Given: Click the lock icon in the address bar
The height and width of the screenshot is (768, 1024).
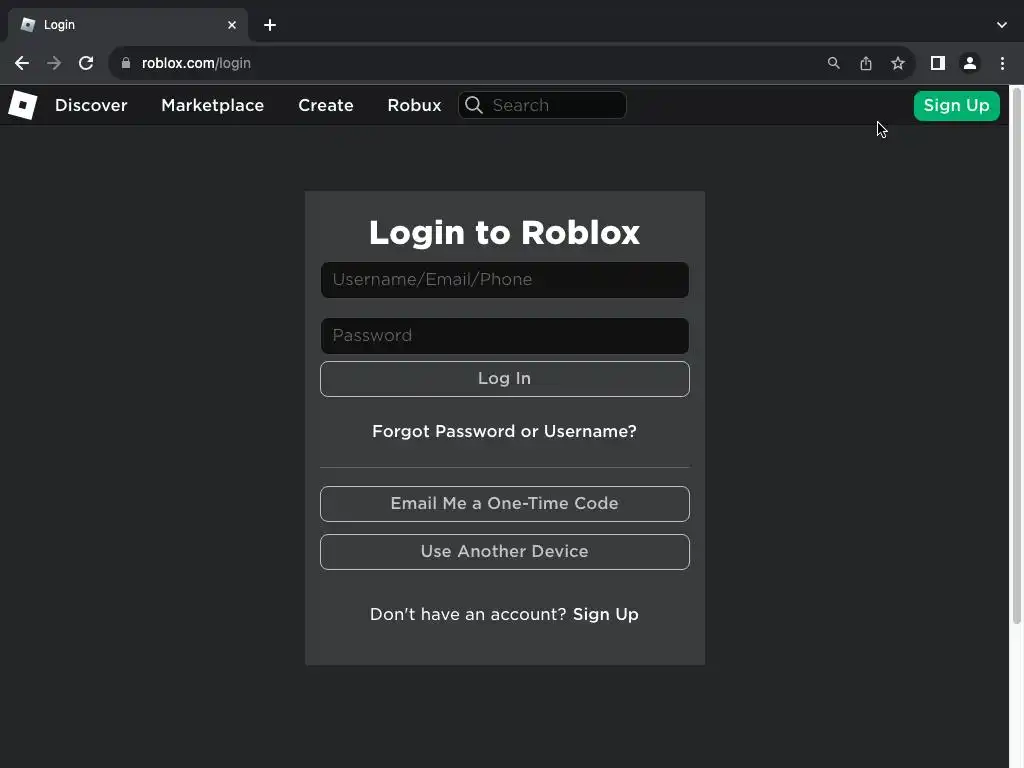Looking at the screenshot, I should pos(126,63).
